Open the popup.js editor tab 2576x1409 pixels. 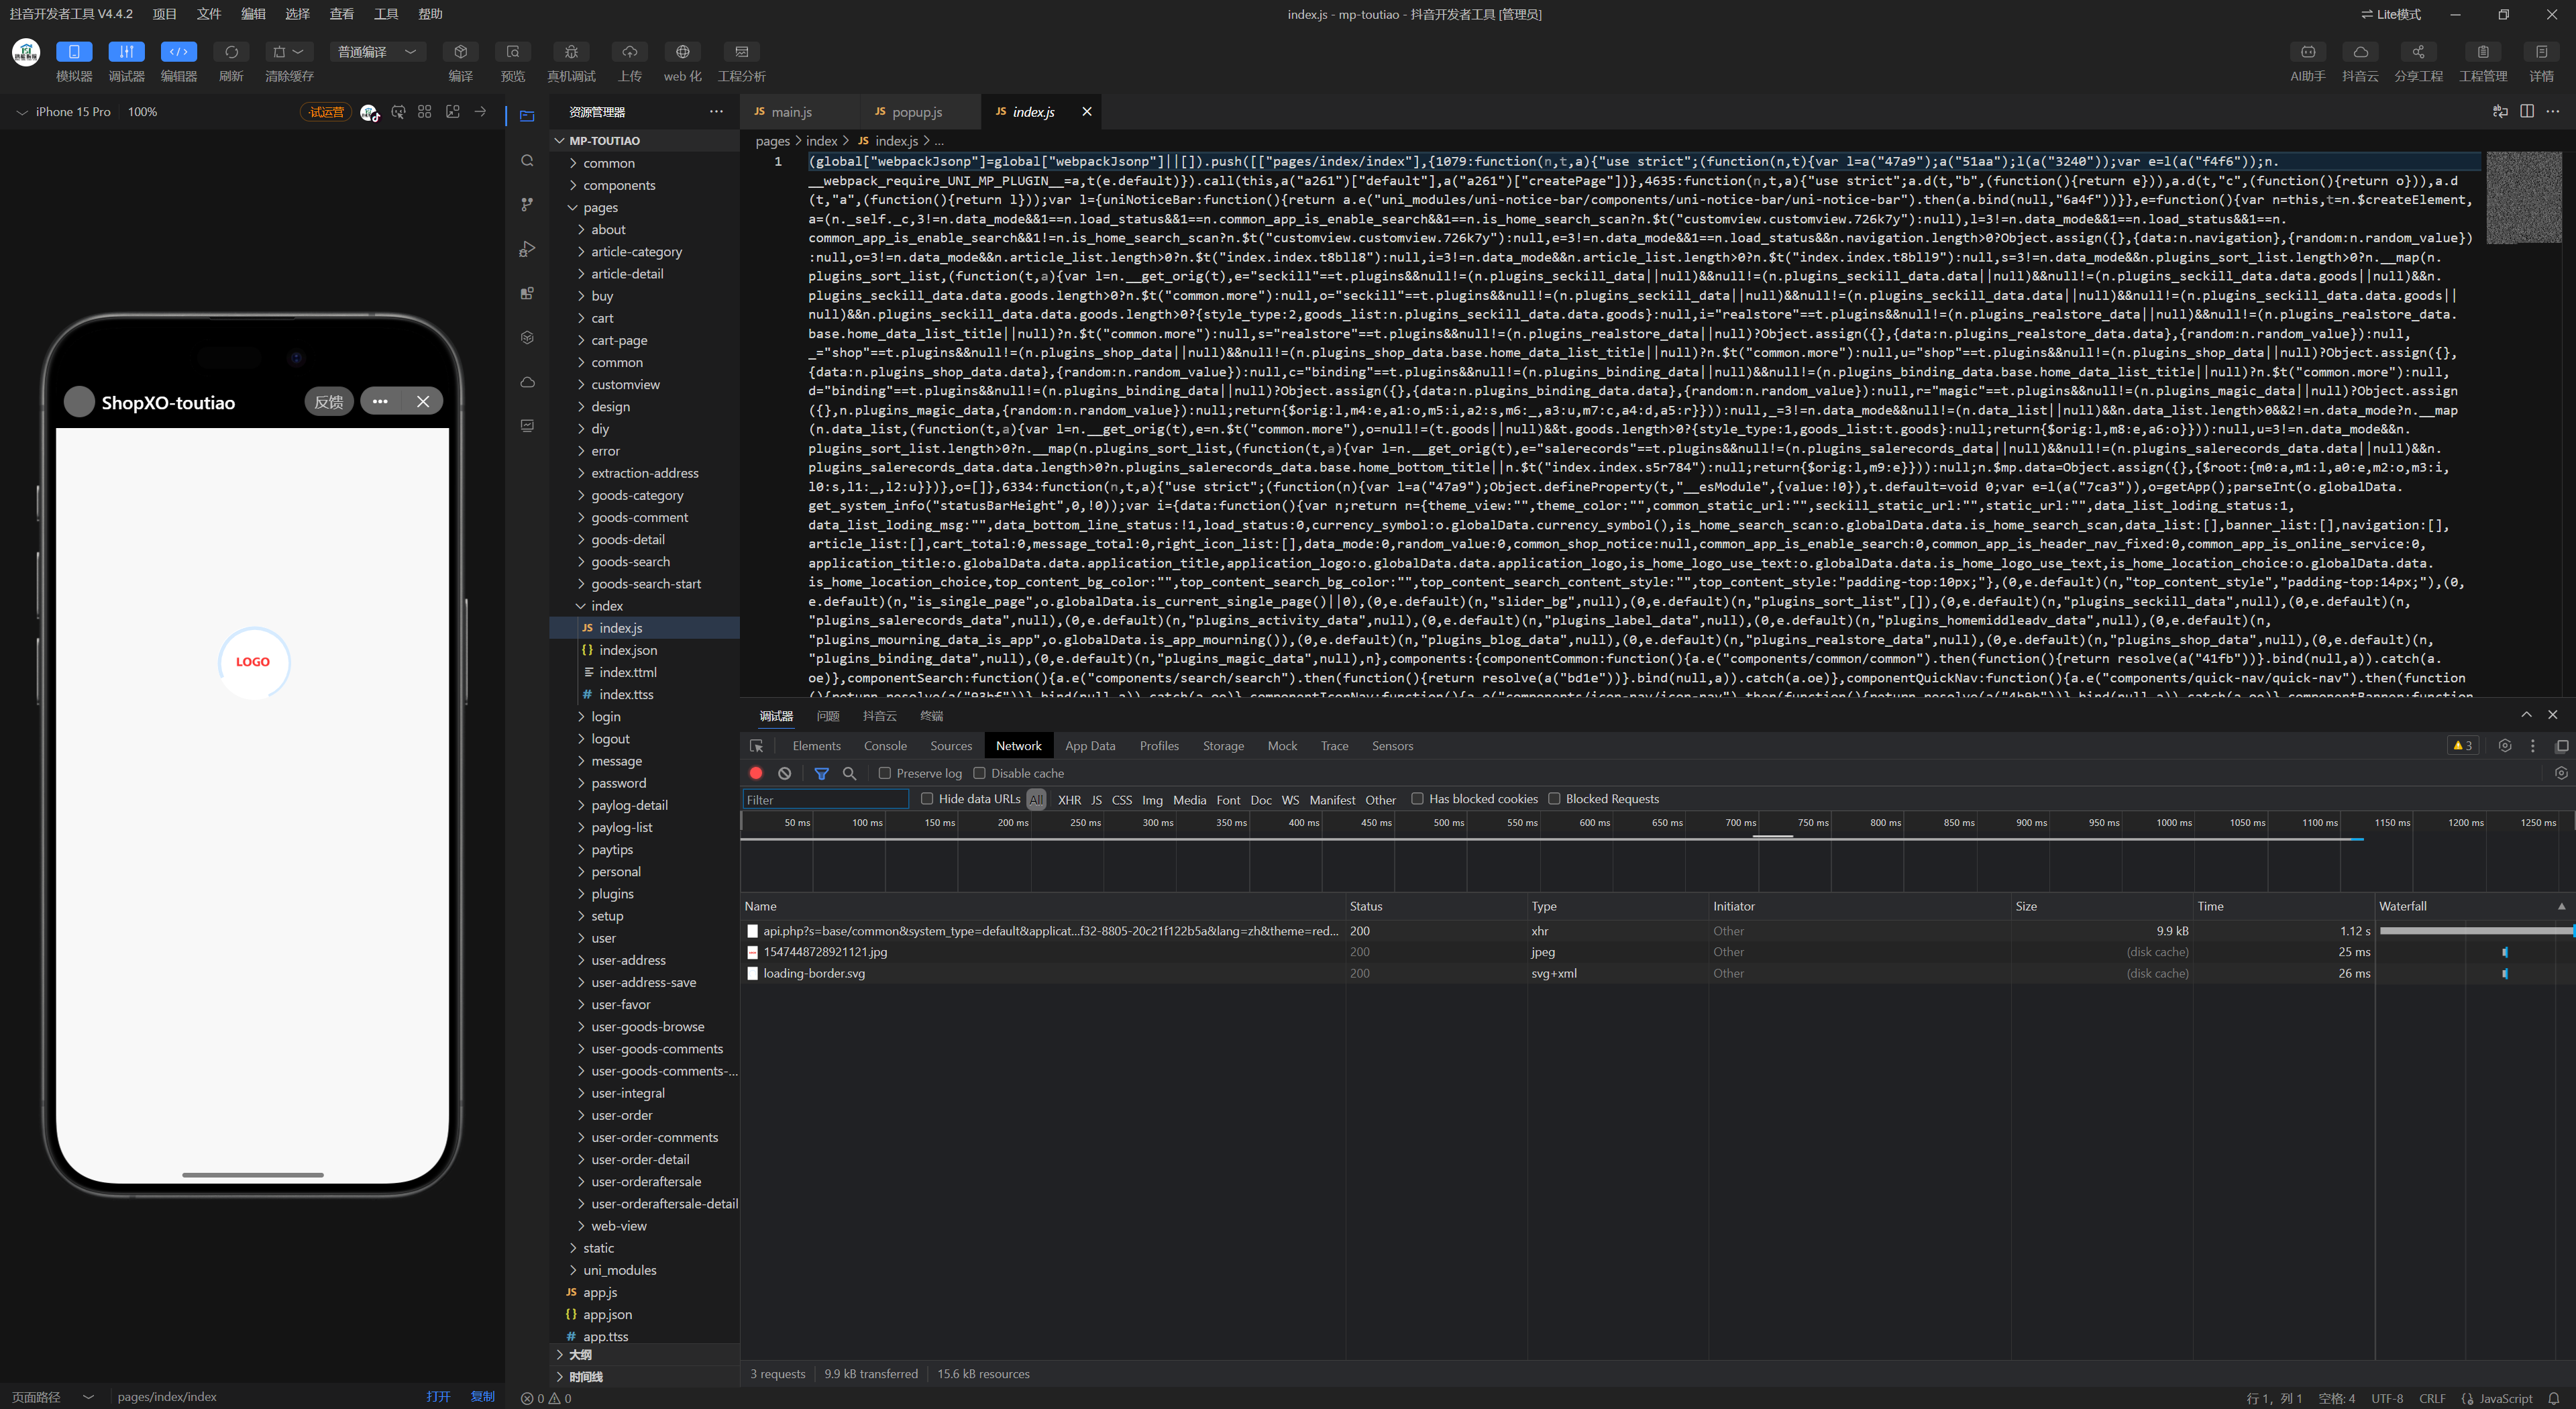(916, 112)
